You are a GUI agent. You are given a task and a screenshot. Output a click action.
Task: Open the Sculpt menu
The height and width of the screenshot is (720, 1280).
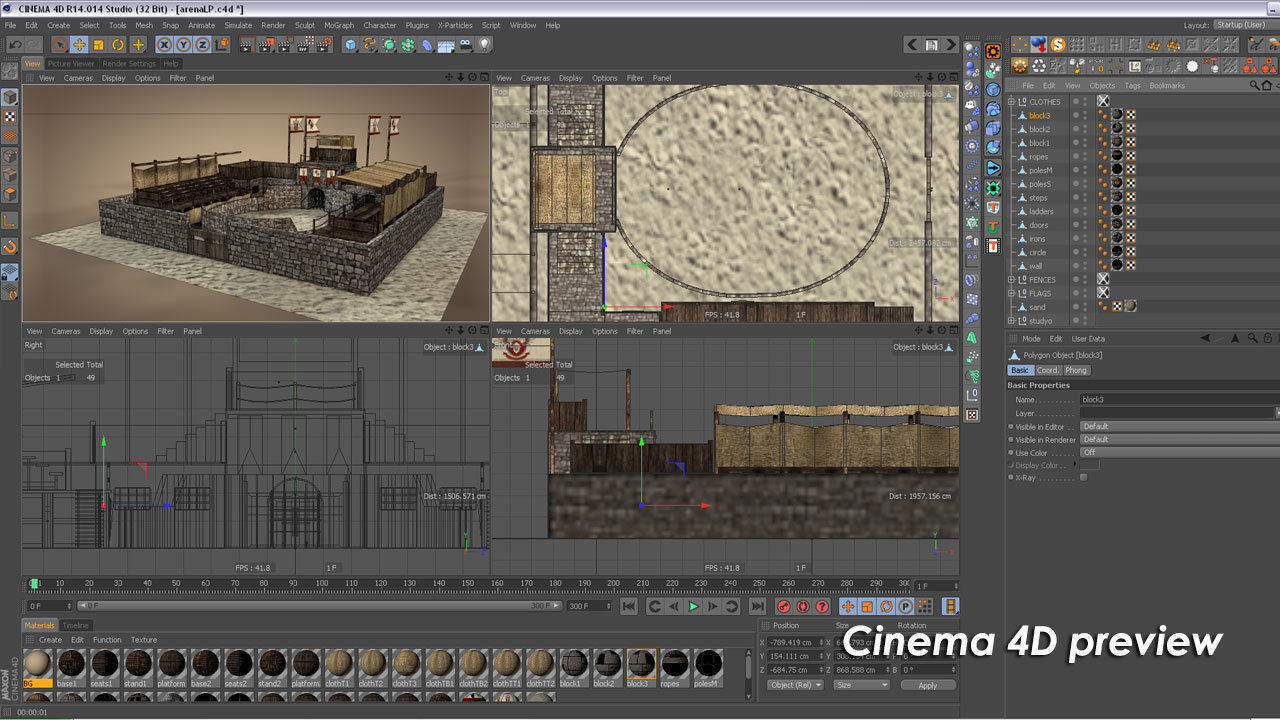pyautogui.click(x=305, y=25)
